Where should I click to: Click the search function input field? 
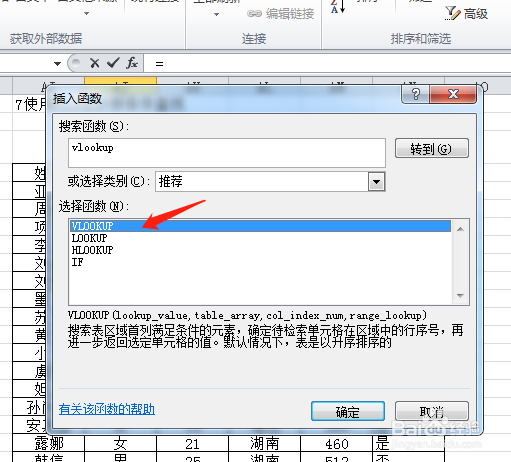click(x=227, y=153)
